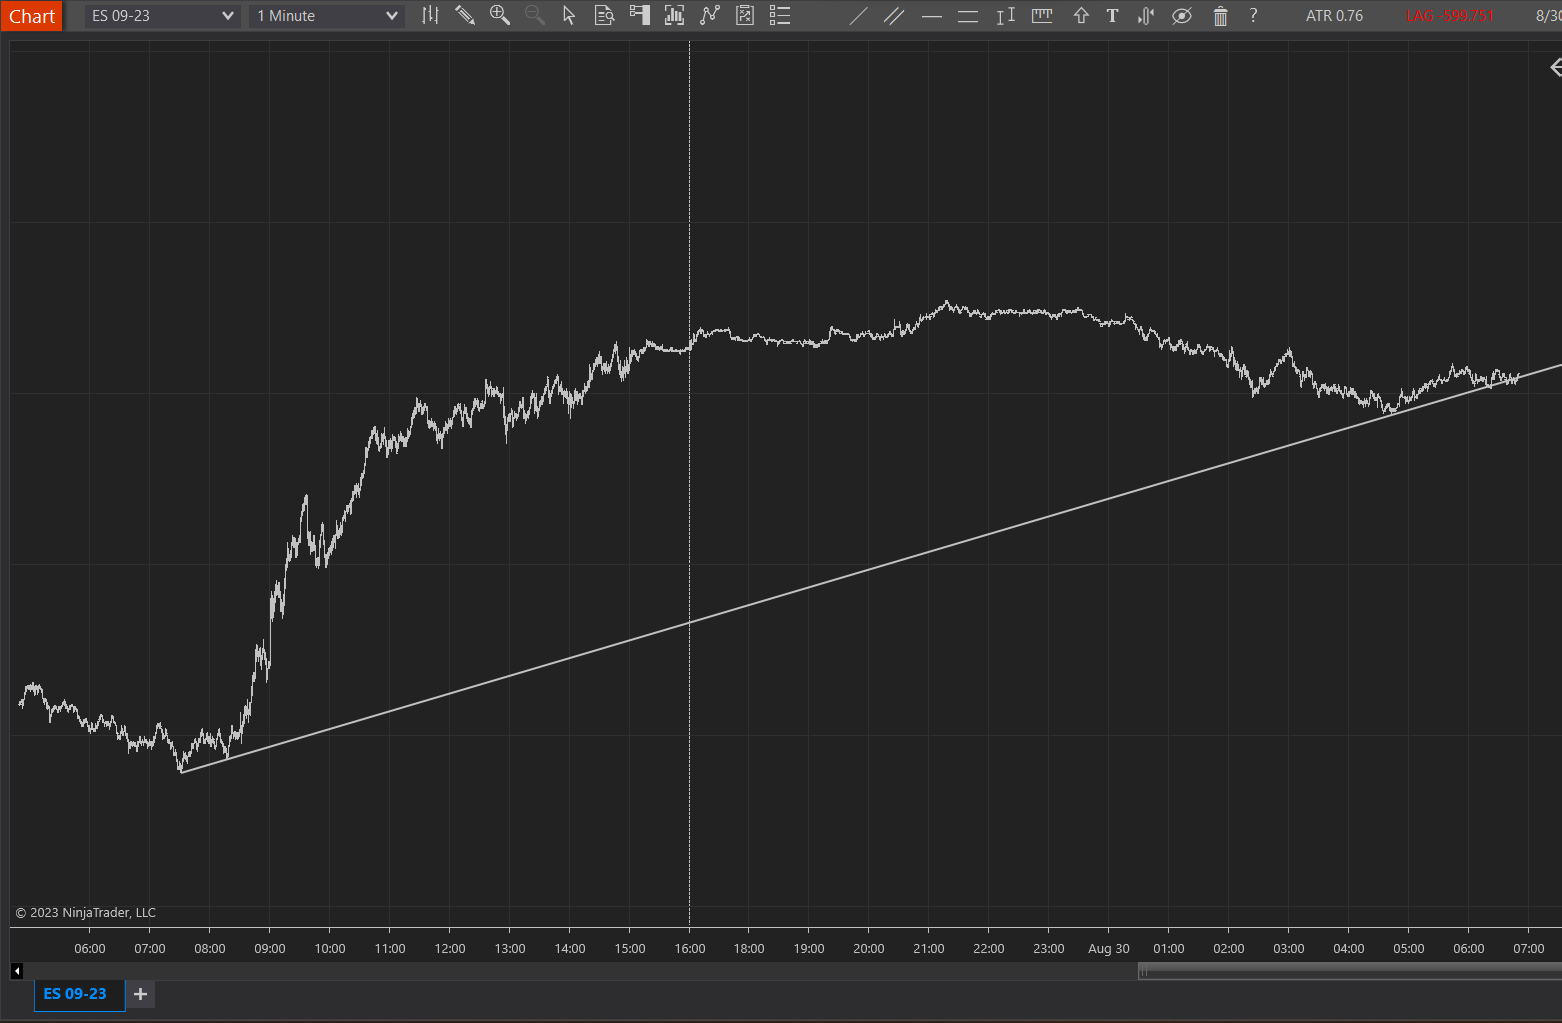Select the text T drawing tool
Viewport: 1562px width, 1023px height.
coord(1112,16)
